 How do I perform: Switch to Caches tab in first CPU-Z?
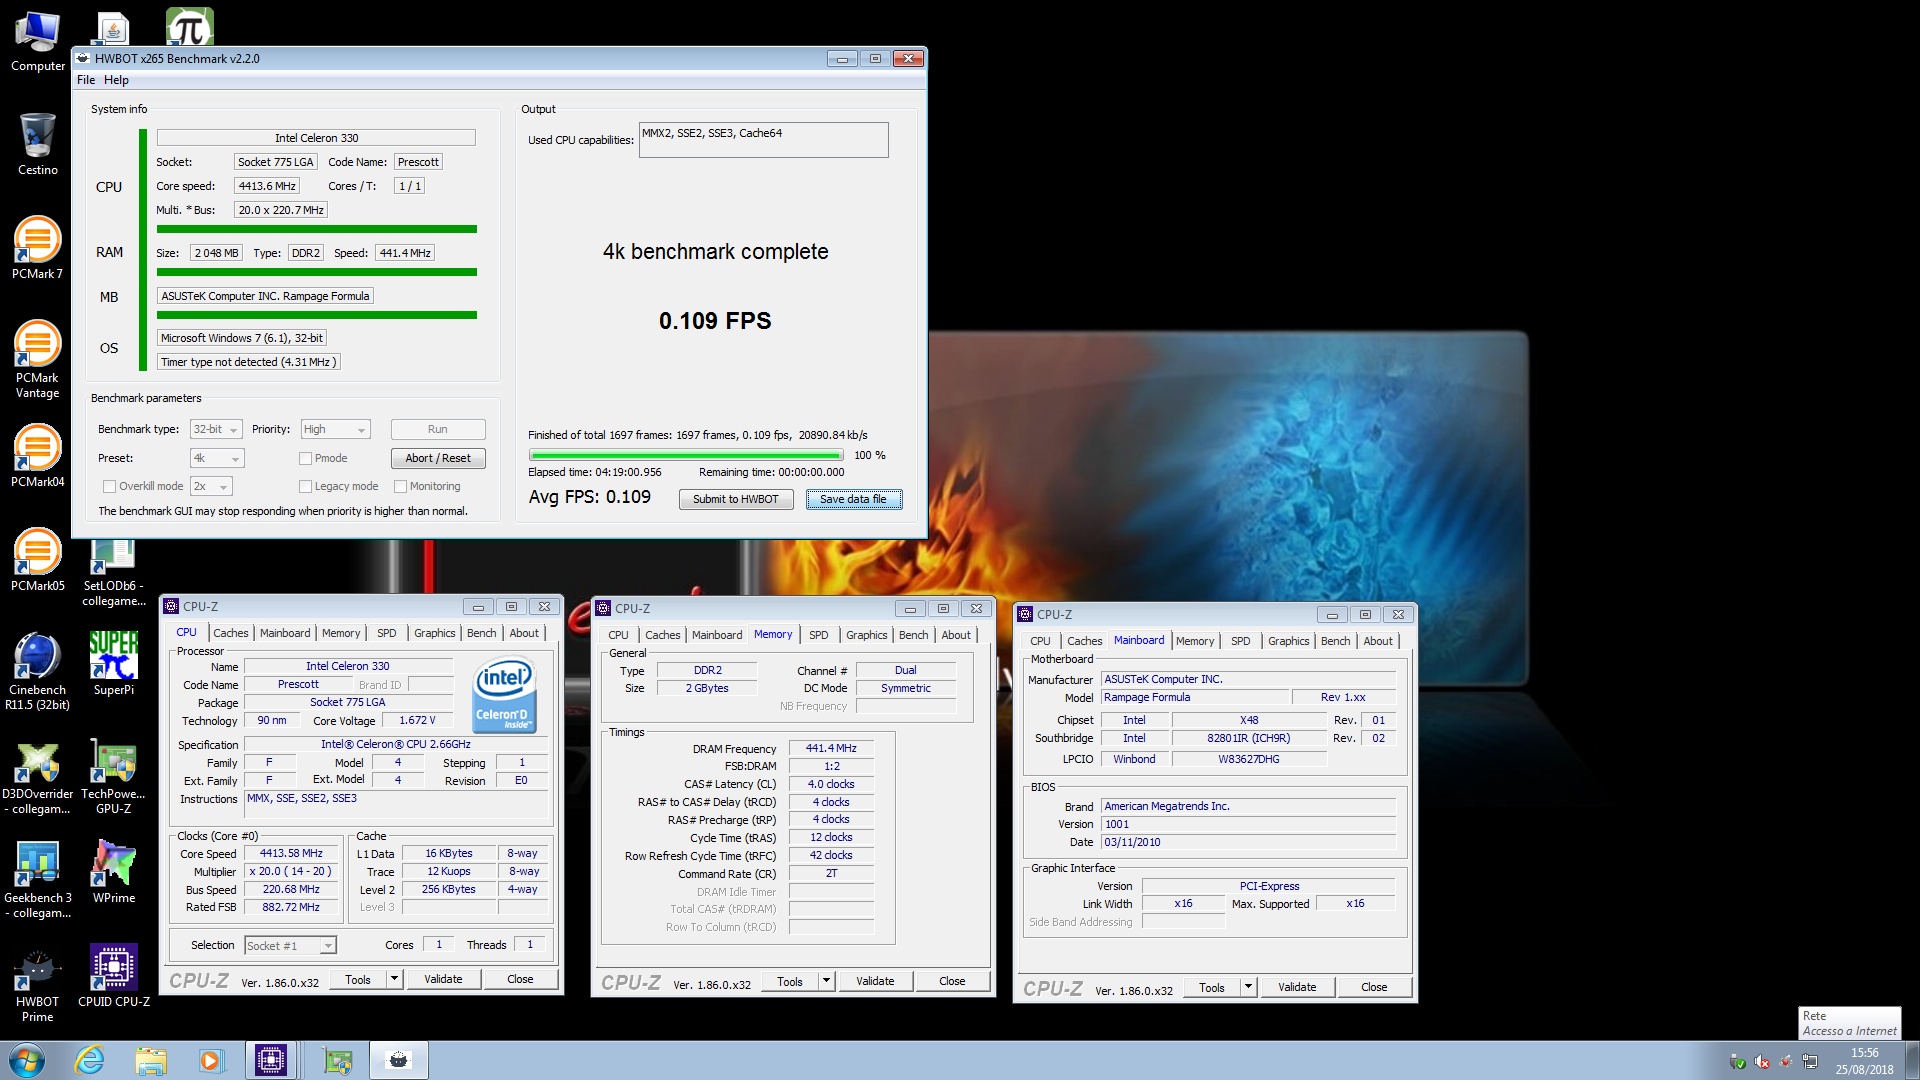coord(230,633)
